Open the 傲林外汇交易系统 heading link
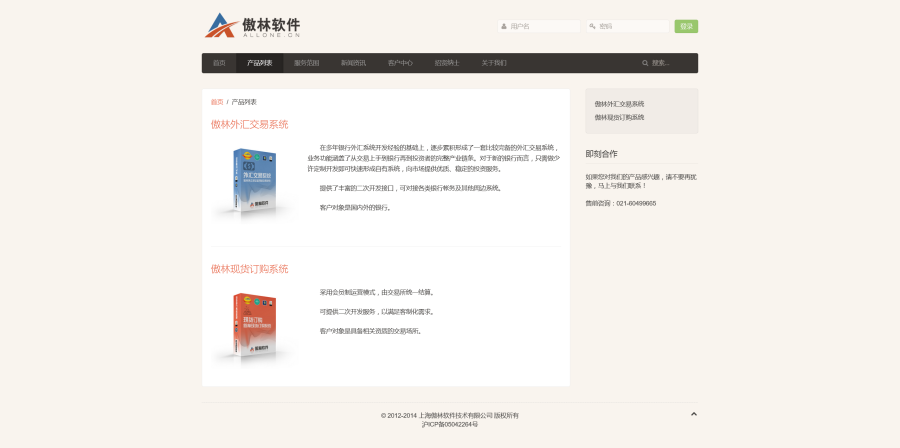Viewport: 900px width, 448px height. point(250,124)
